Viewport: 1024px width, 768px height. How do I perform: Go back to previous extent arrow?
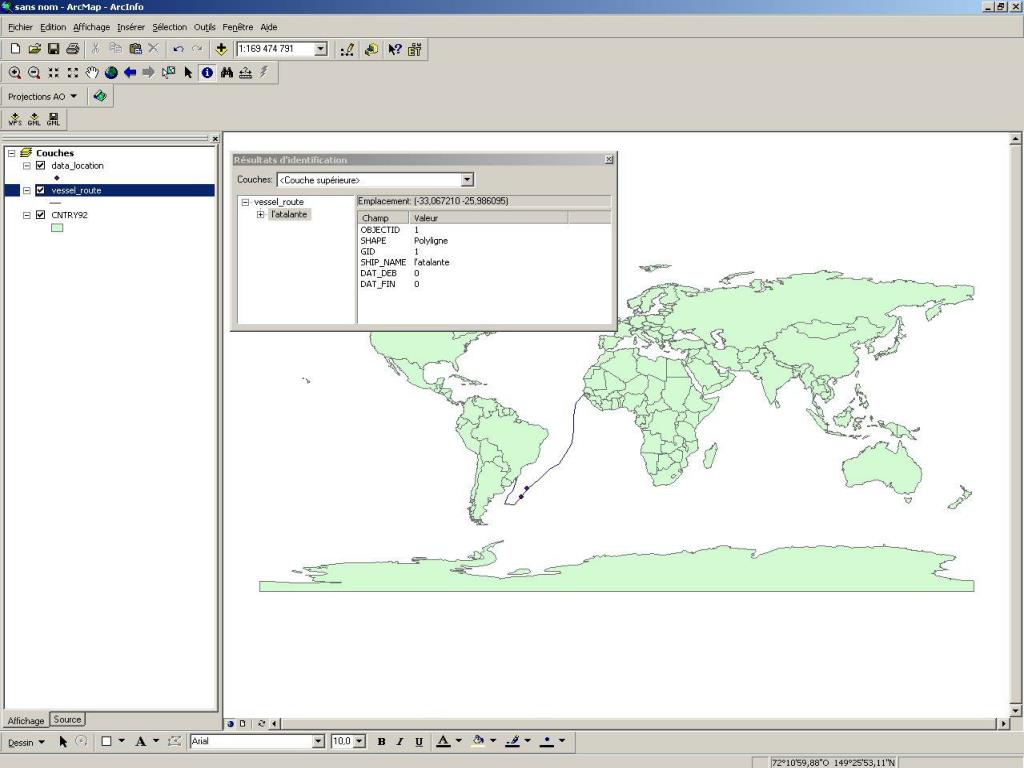click(130, 72)
